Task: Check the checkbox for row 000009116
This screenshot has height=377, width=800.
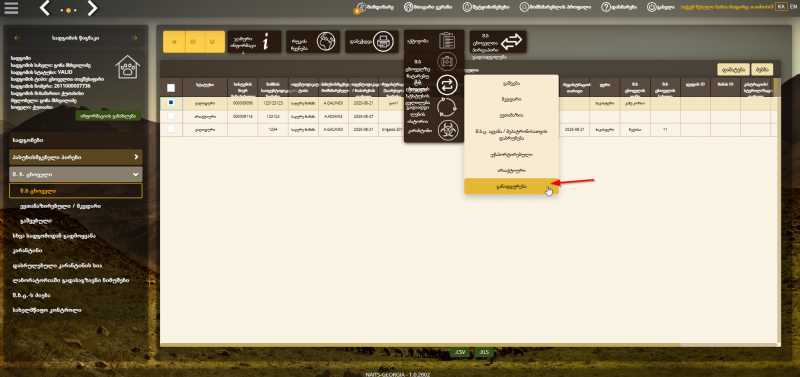Action: coord(171,116)
